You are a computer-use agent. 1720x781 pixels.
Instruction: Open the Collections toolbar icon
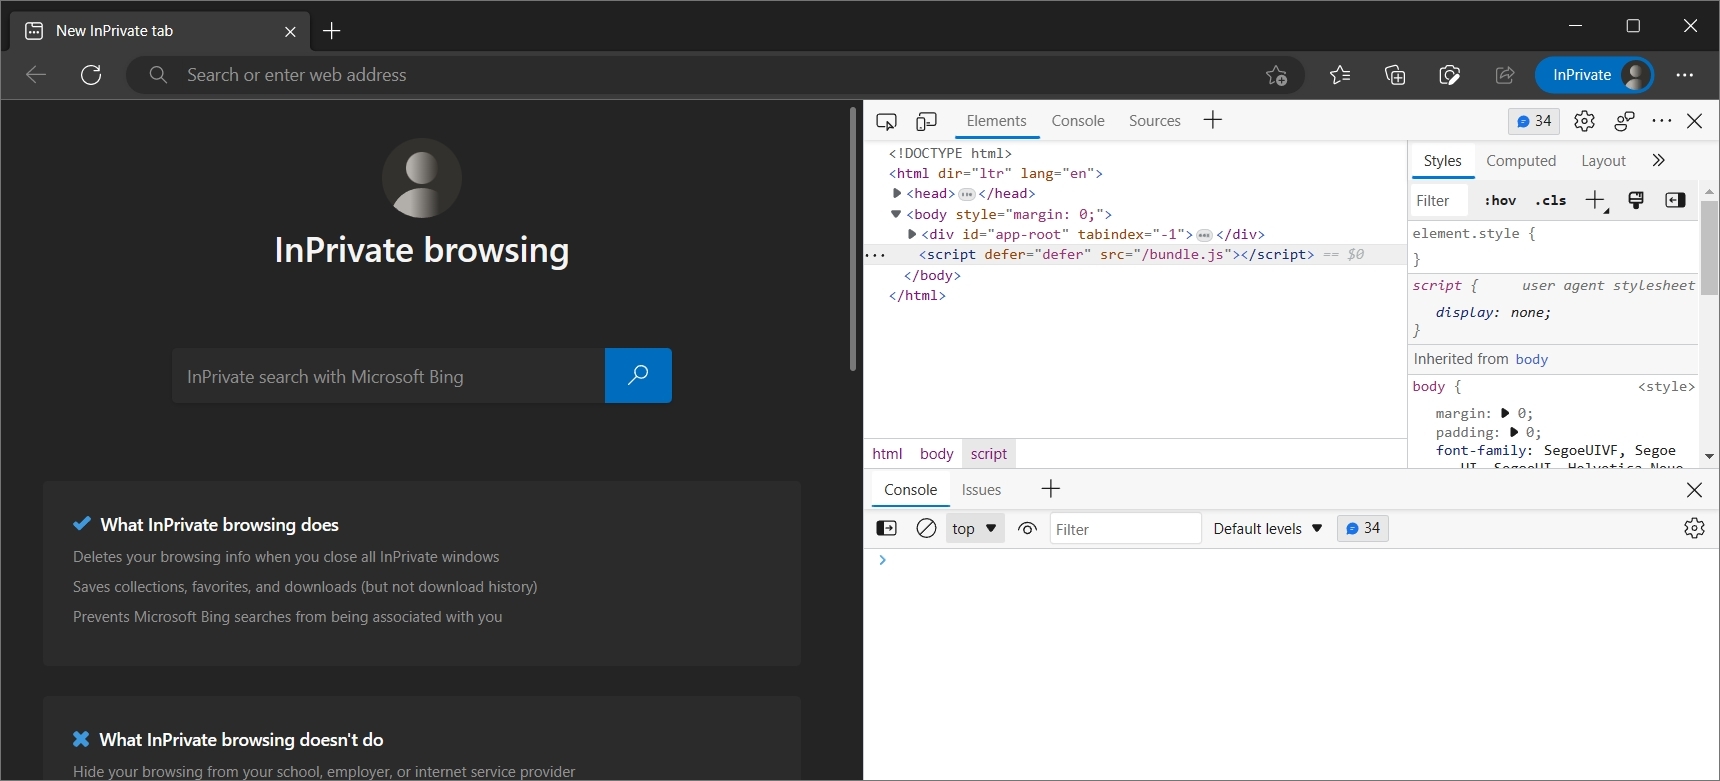[x=1395, y=75]
